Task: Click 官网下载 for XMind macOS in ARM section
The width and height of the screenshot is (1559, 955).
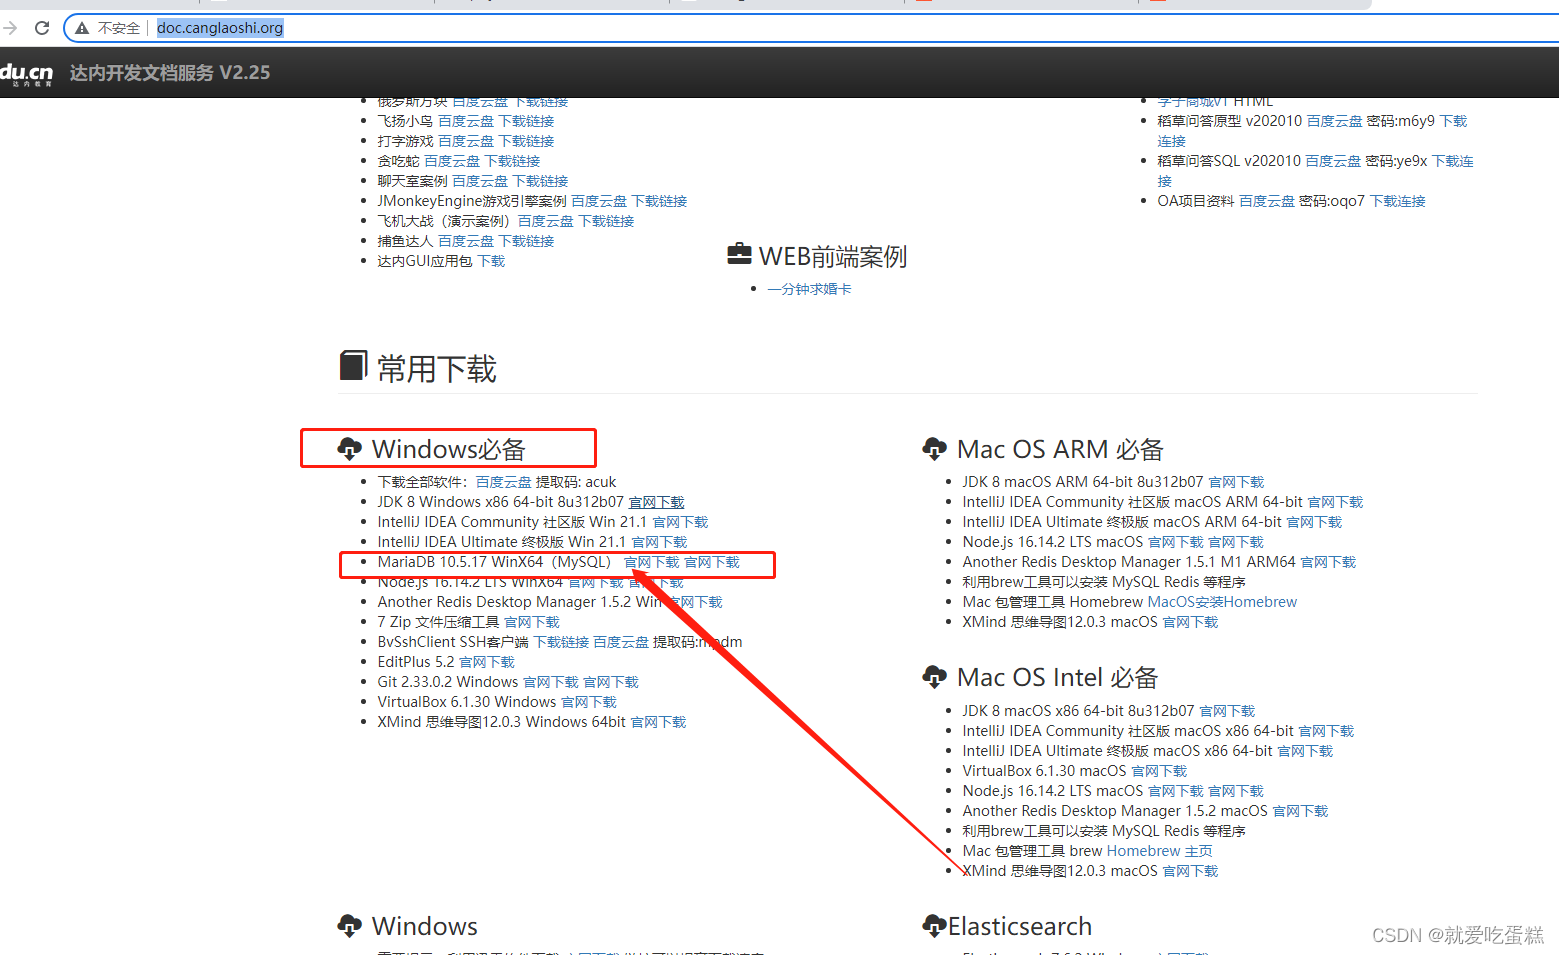Action: tap(1190, 622)
